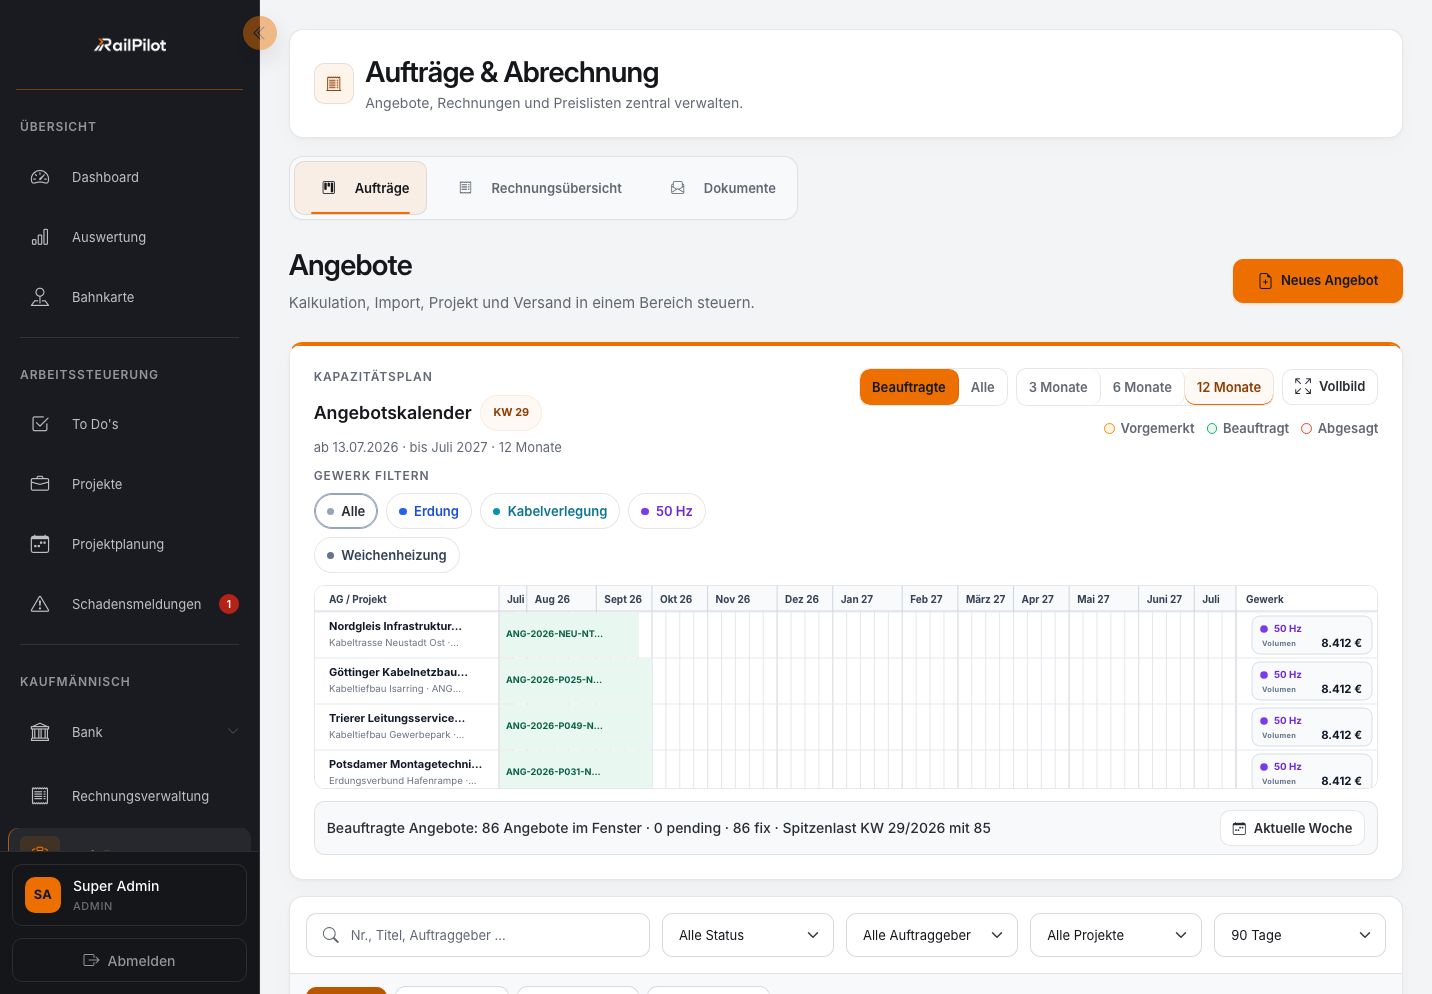Click the Neues Angebot button
Image resolution: width=1432 pixels, height=994 pixels.
click(x=1318, y=281)
